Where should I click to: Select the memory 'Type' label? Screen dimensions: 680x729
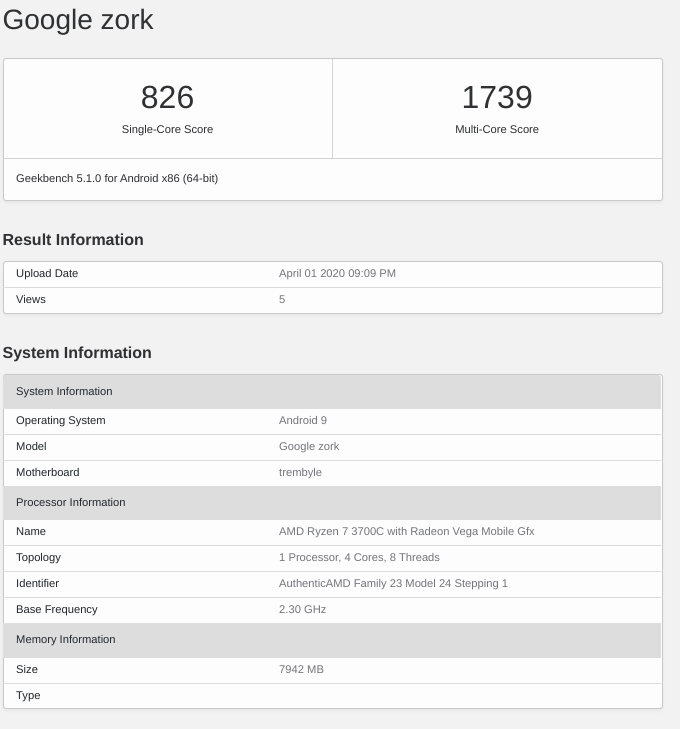28,696
